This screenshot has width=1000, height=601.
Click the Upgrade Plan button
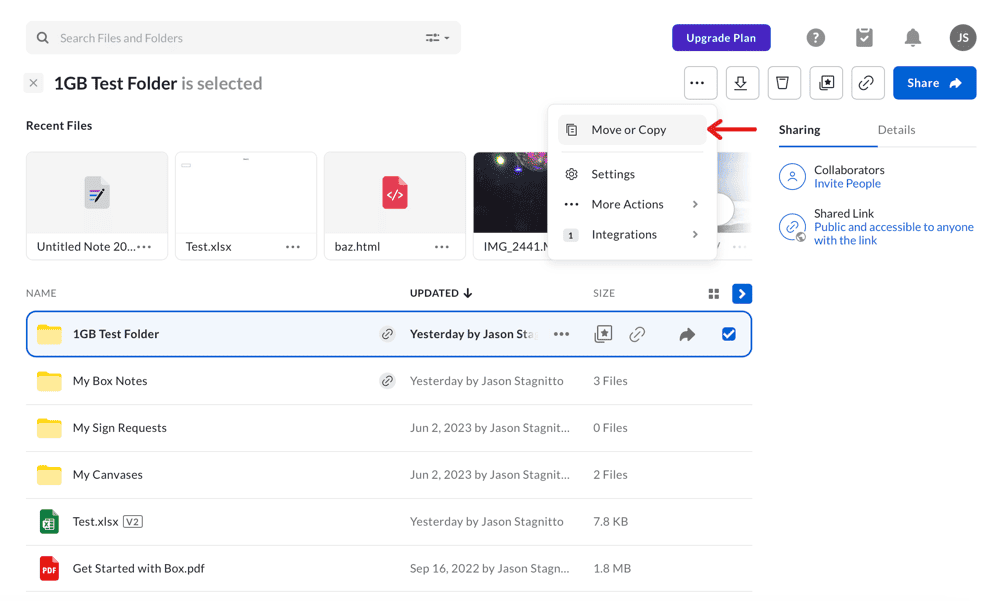(x=721, y=37)
